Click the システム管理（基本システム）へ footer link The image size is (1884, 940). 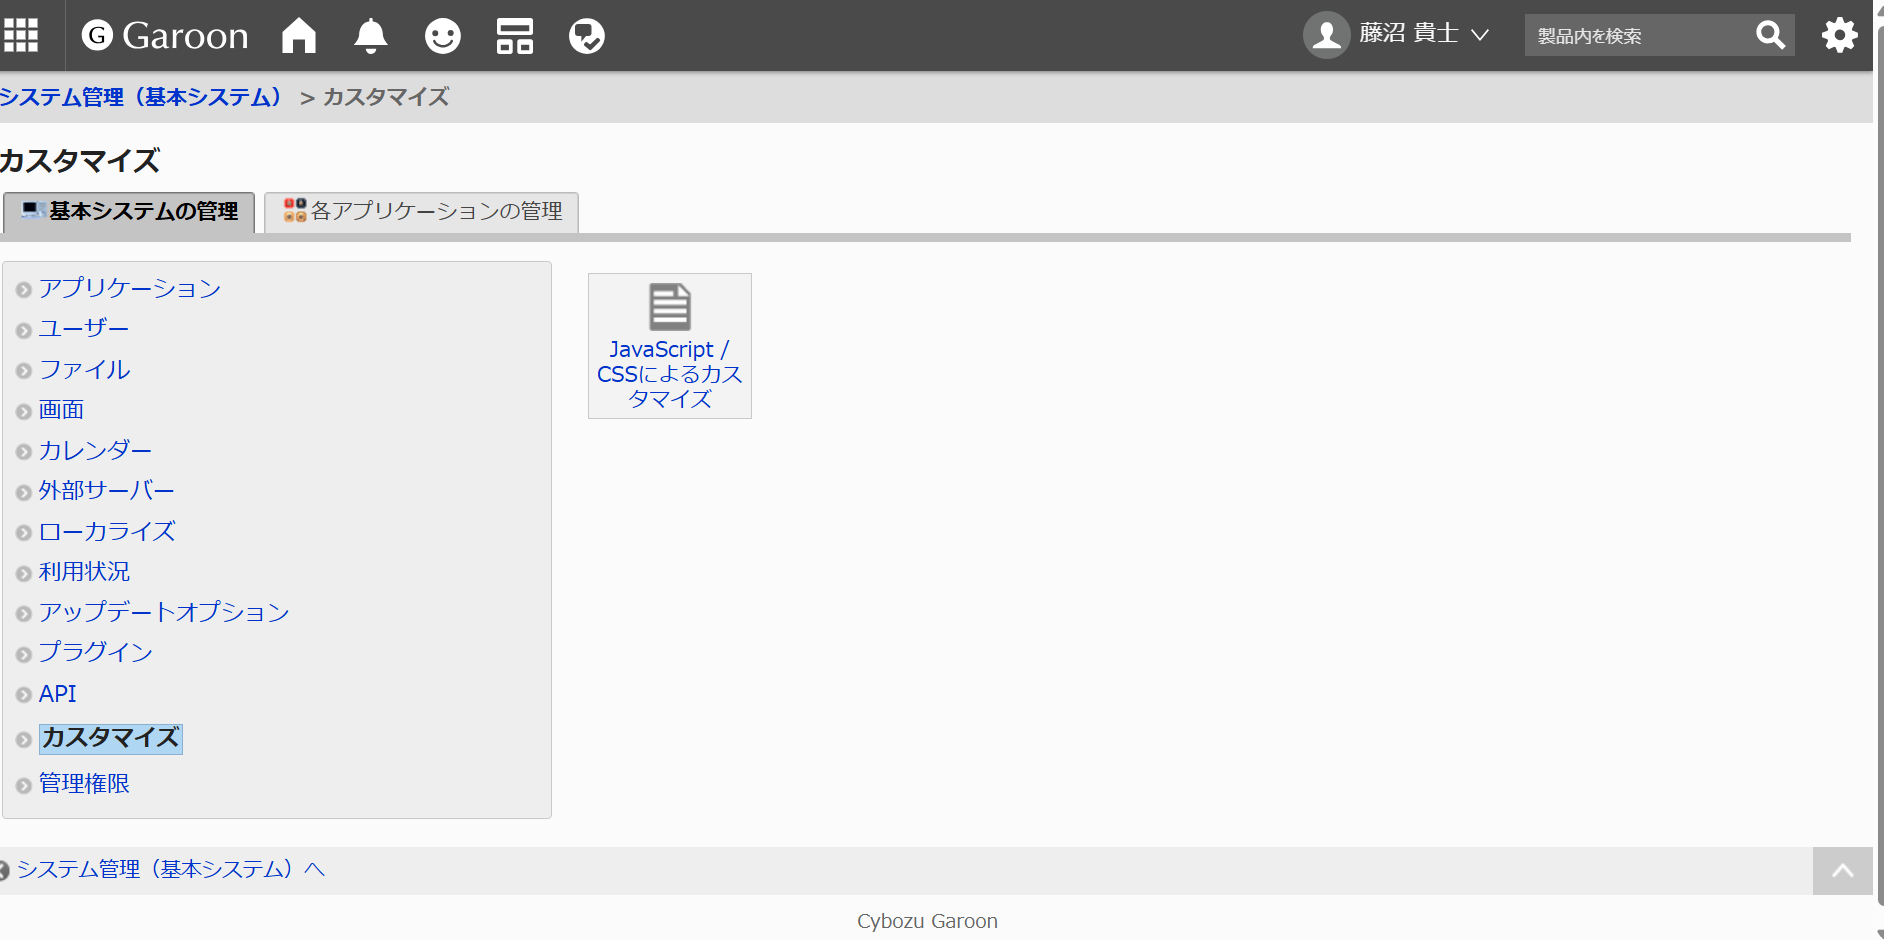coord(171,870)
